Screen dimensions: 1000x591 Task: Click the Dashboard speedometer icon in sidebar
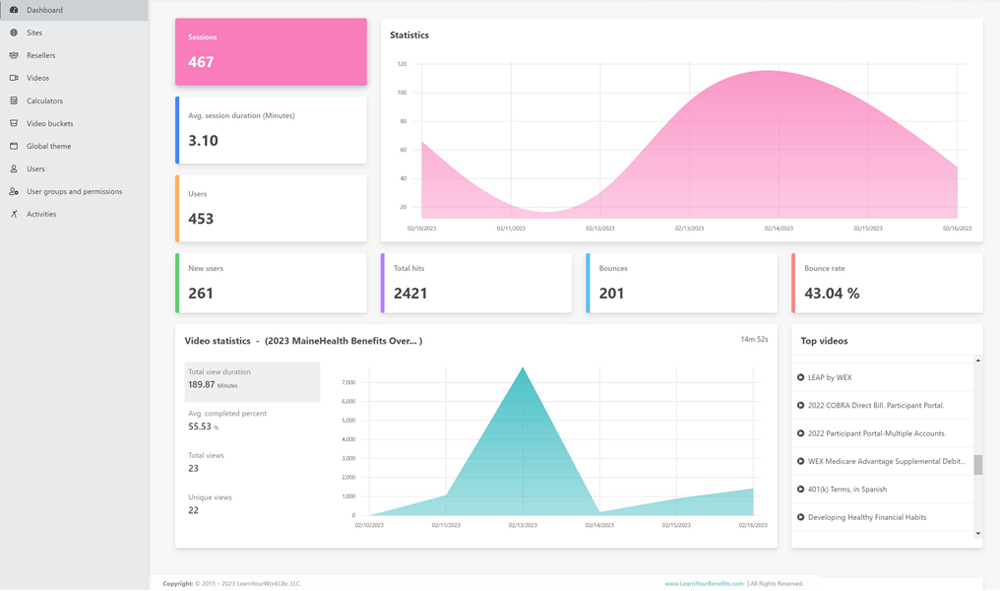click(14, 10)
